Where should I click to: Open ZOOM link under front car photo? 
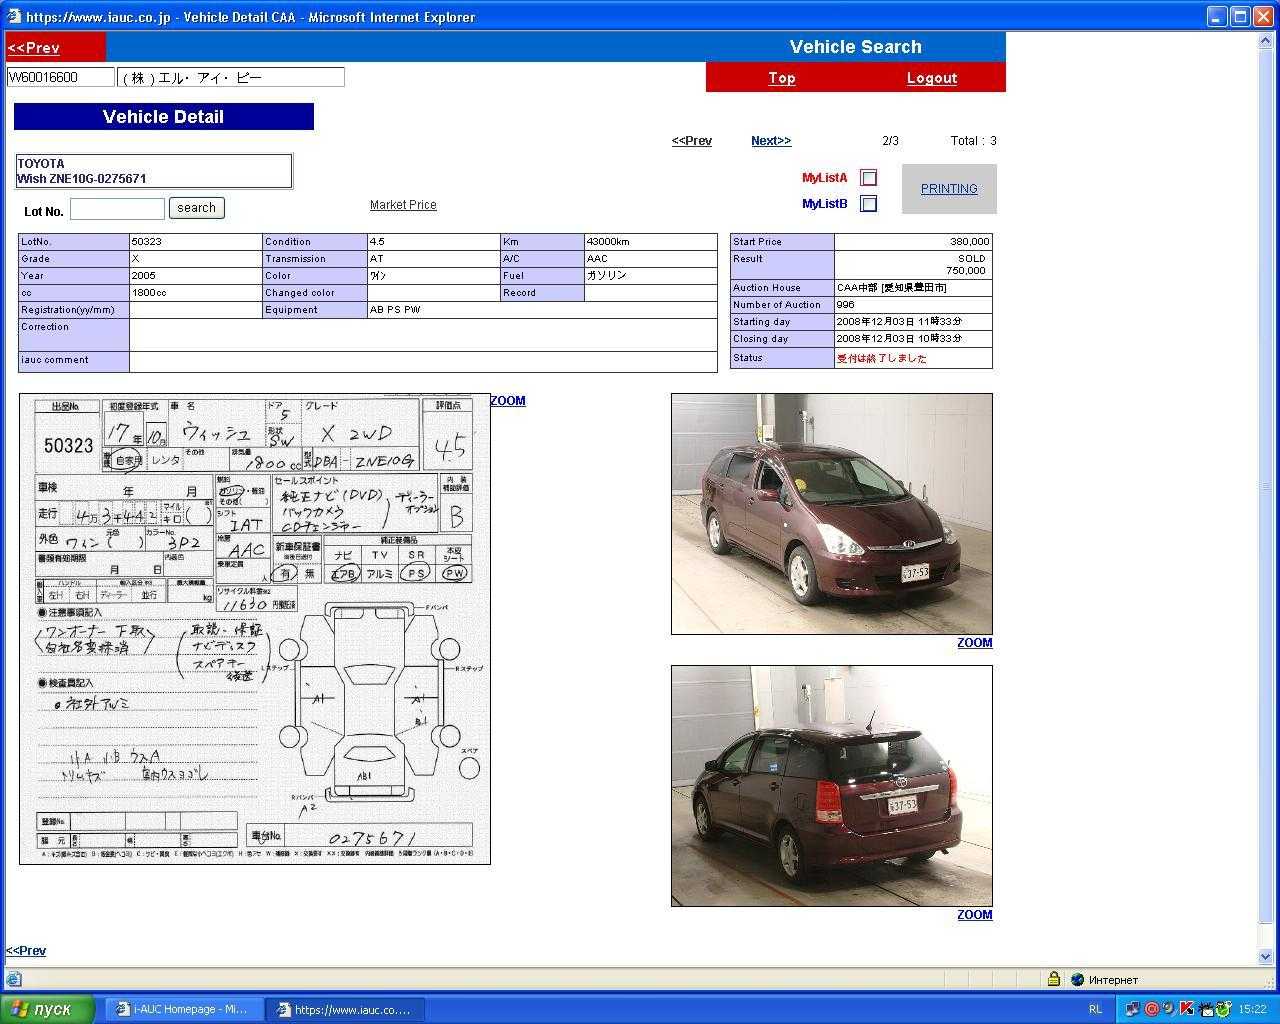pos(975,643)
